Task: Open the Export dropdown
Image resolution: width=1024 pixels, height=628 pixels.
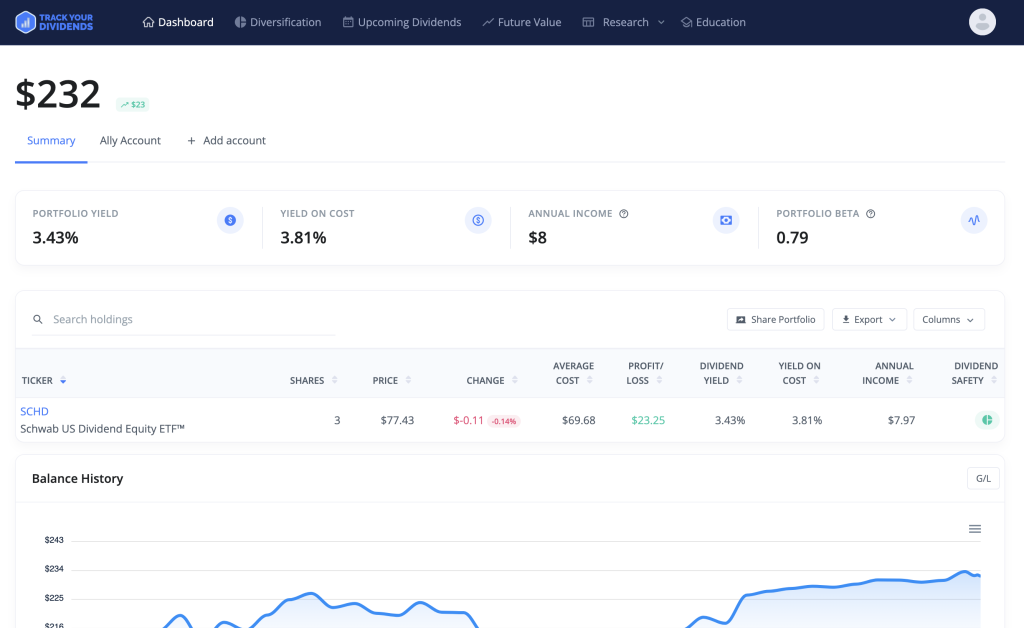Action: pos(869,319)
